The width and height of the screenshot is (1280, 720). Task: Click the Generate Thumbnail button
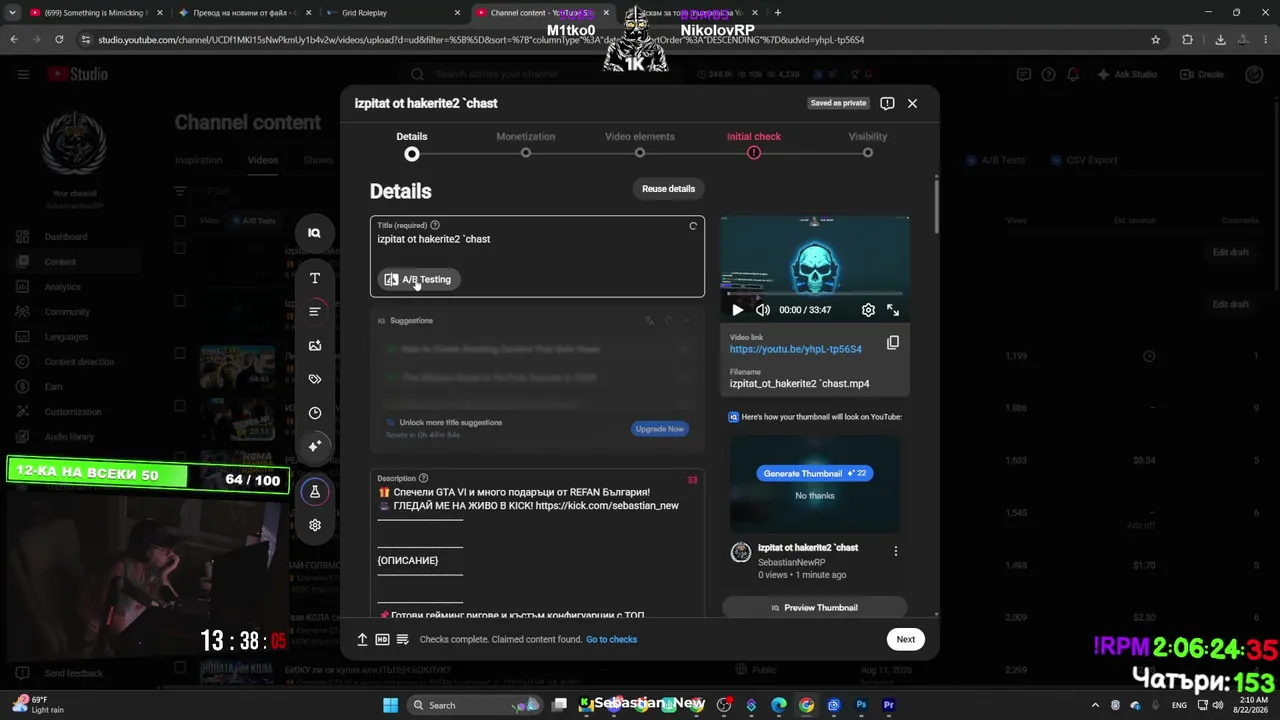click(814, 473)
